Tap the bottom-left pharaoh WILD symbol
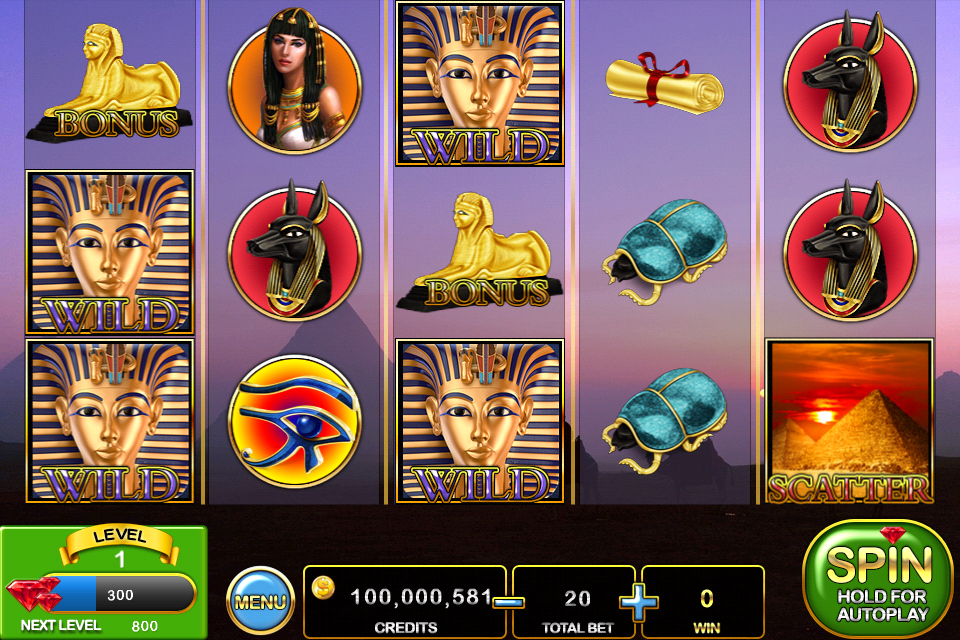 [110, 421]
